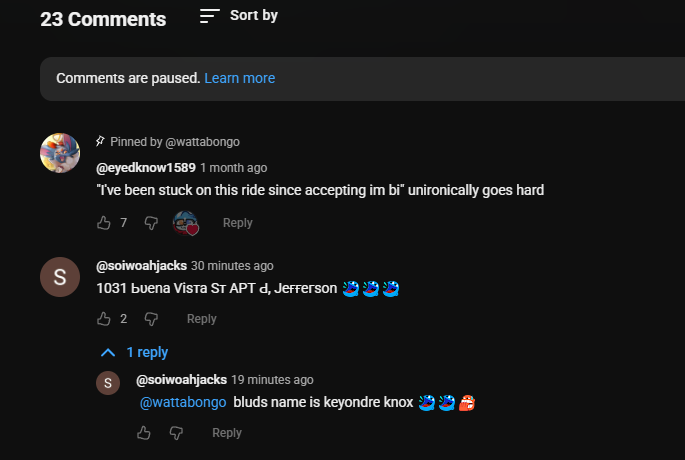
Task: Click the pin icon beside "Pinned by"
Action: (100, 142)
